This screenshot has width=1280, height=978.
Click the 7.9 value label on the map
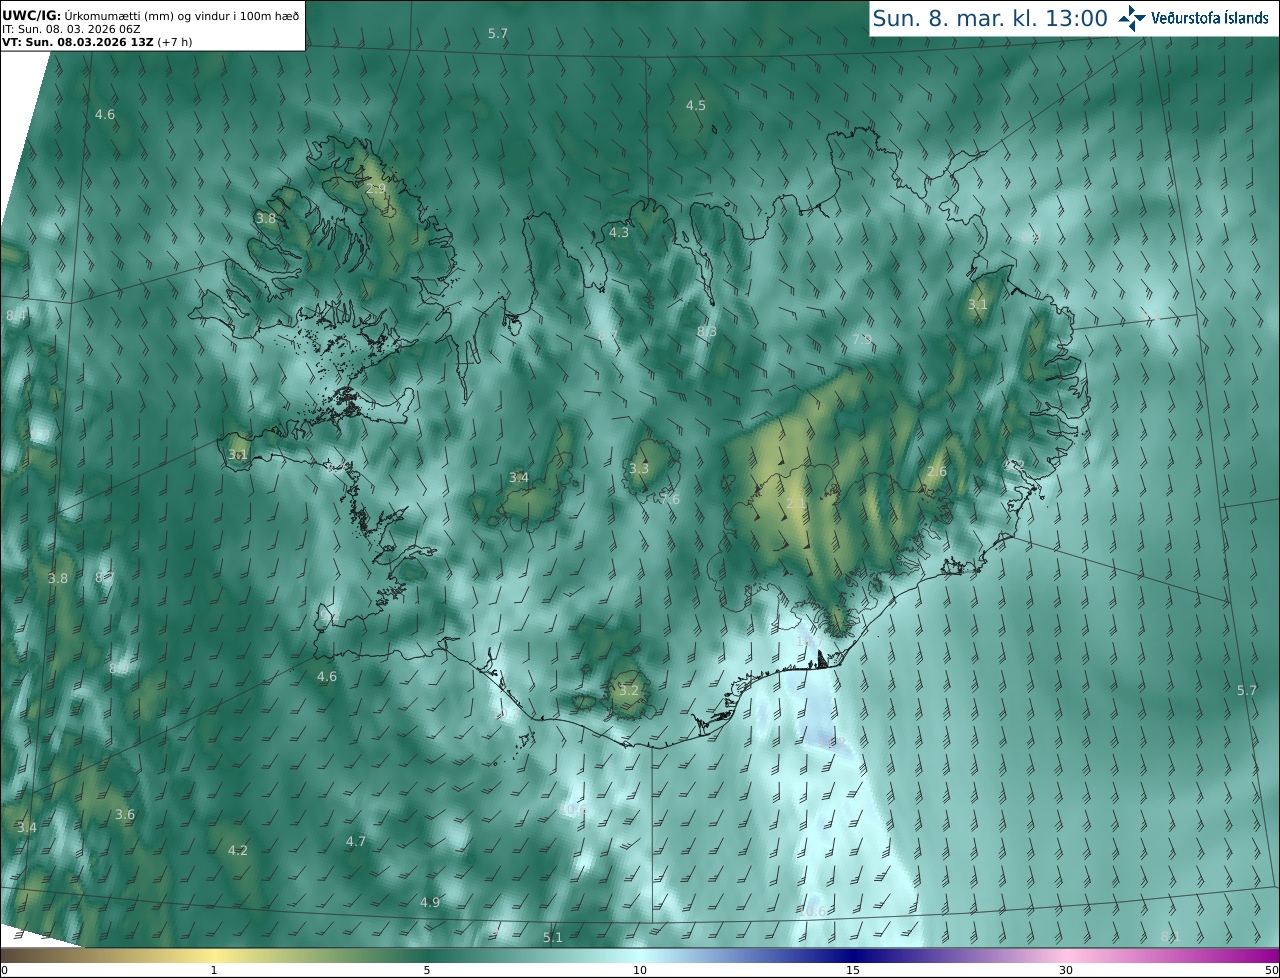click(x=862, y=339)
